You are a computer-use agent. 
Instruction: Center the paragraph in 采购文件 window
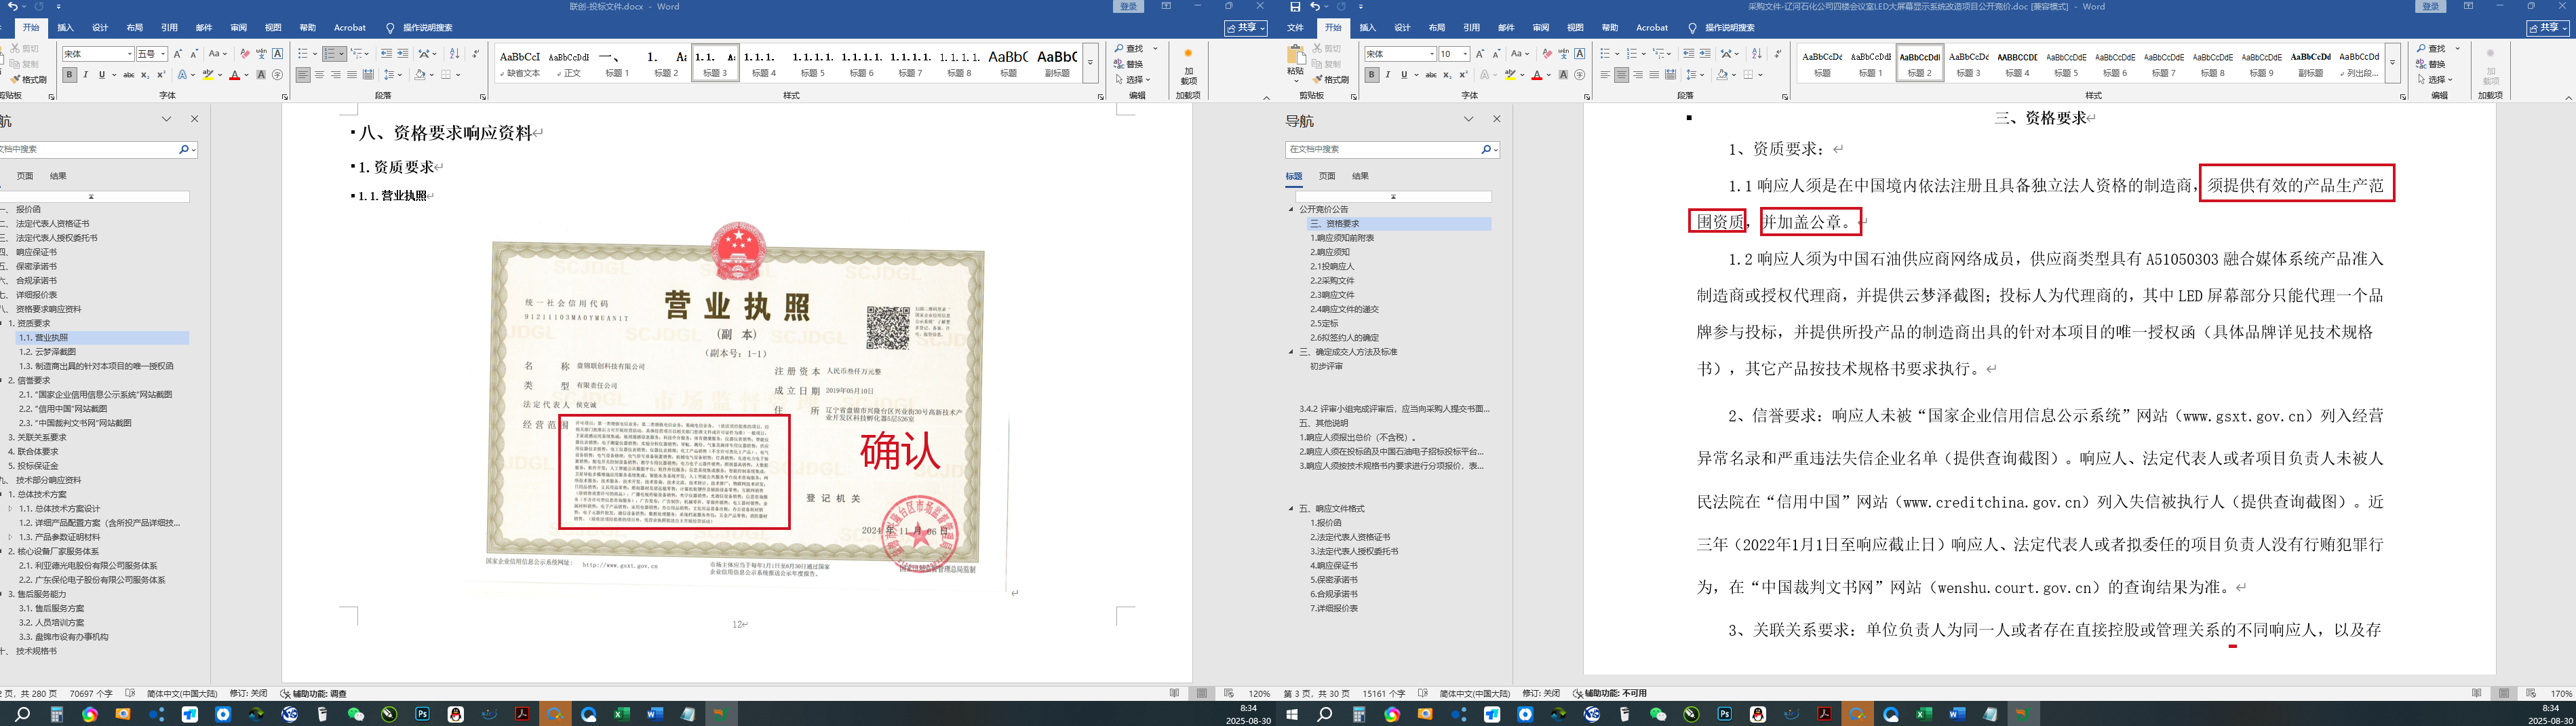[x=1621, y=75]
